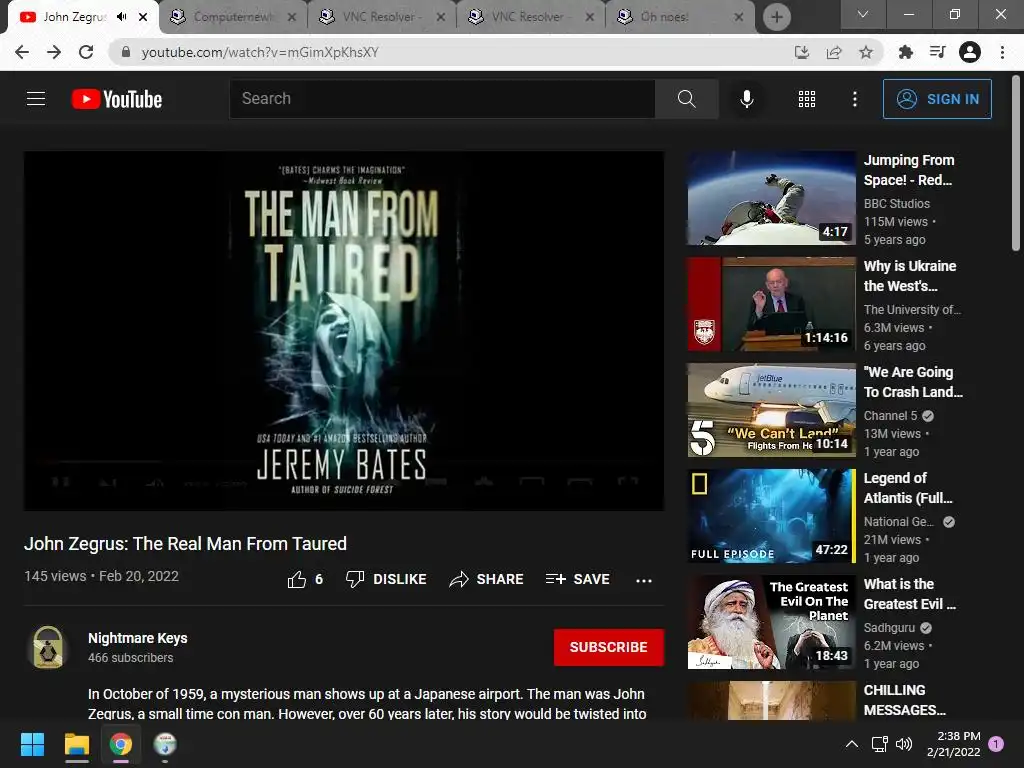
Task: Open the Windows Start menu
Action: tap(32, 744)
